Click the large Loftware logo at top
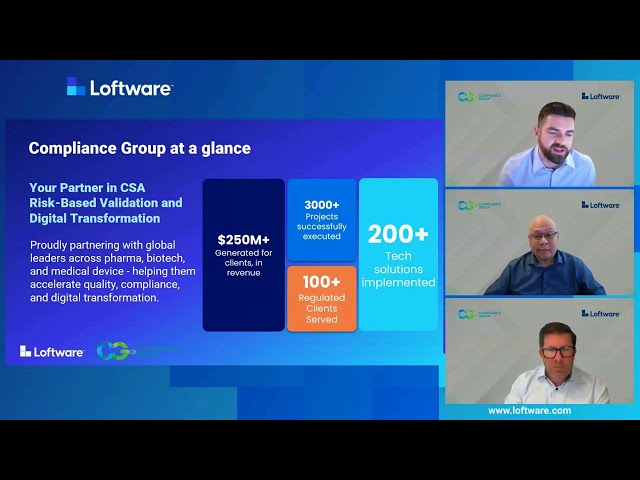The width and height of the screenshot is (640, 480). (120, 87)
